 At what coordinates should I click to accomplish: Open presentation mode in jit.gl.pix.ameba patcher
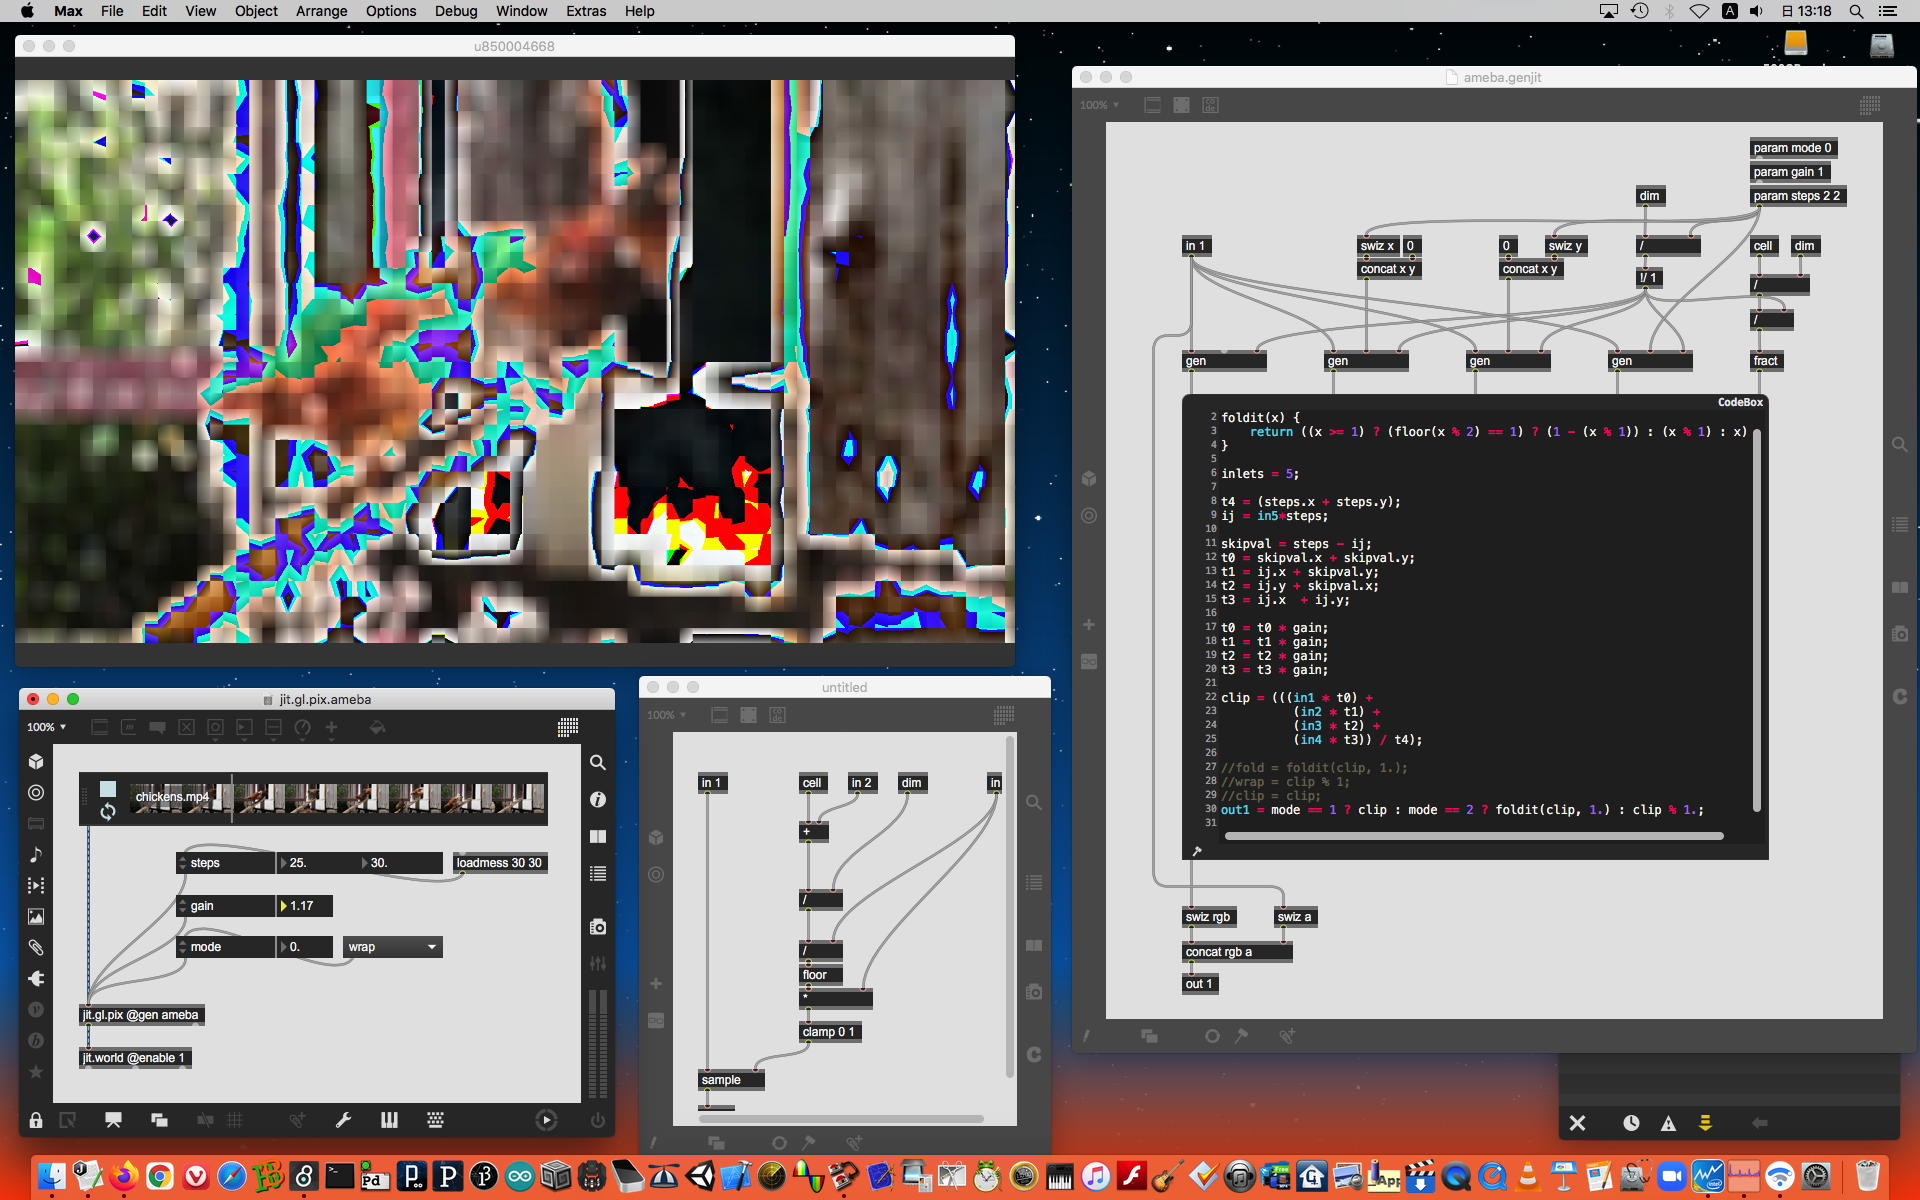pyautogui.click(x=113, y=1120)
